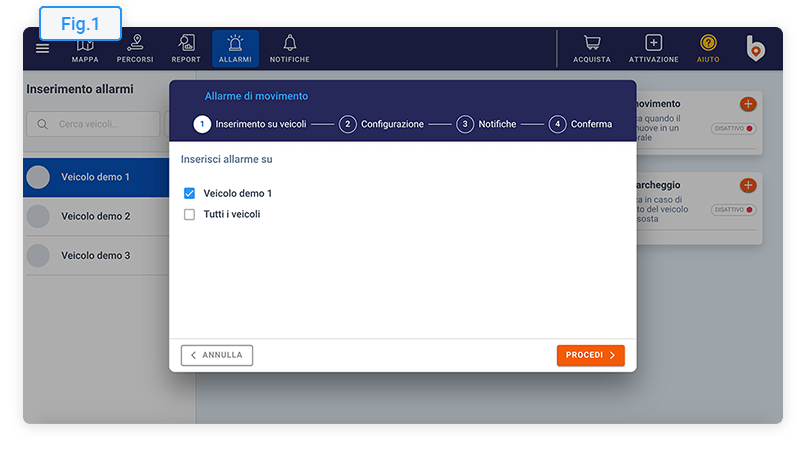Open the Aiuto help icon

pyautogui.click(x=708, y=49)
